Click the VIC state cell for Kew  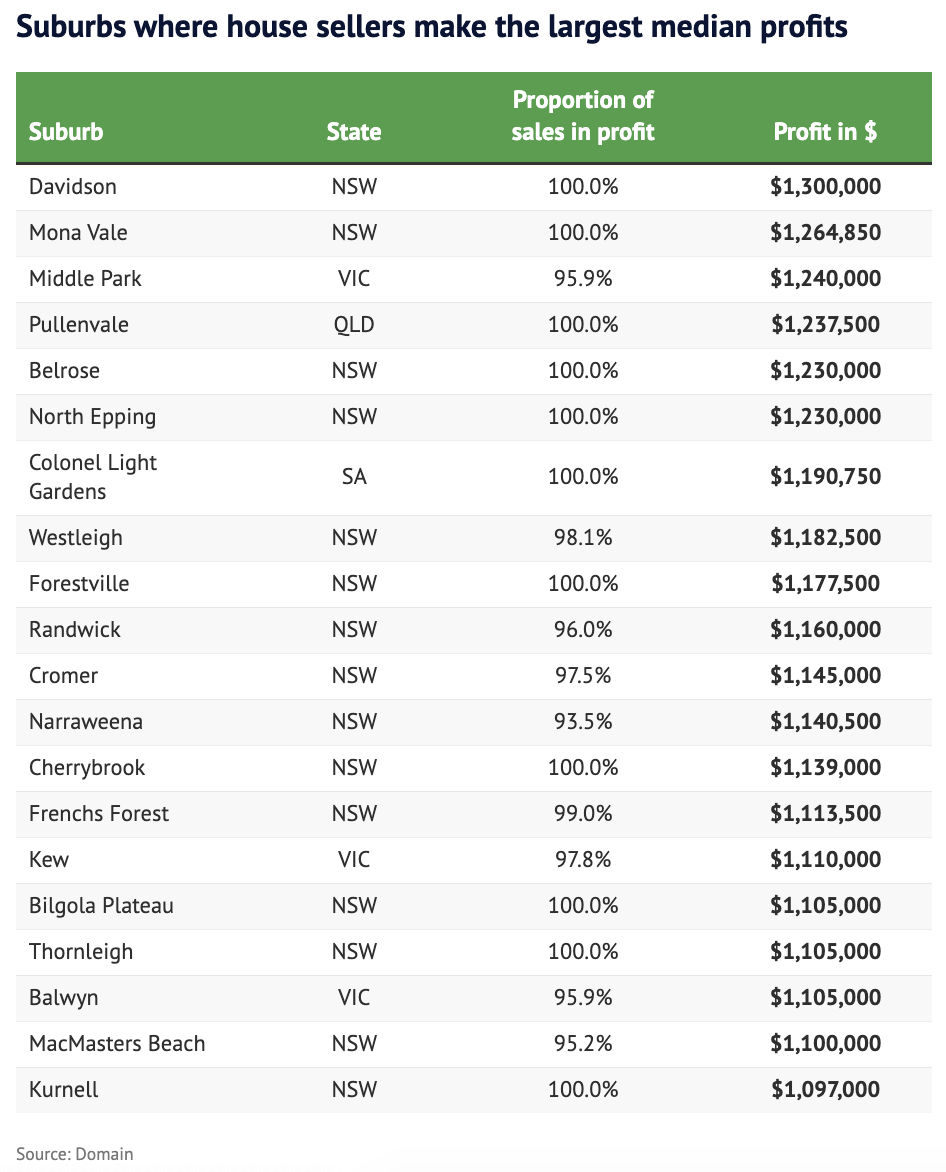point(354,859)
